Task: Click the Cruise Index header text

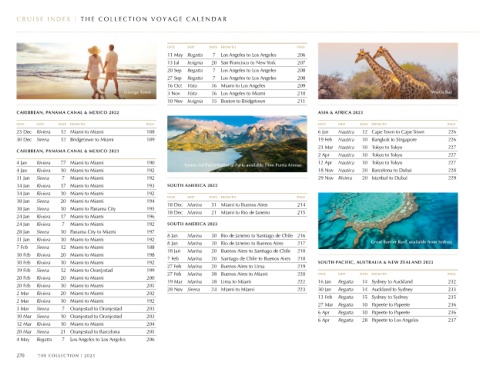Action: (44, 19)
